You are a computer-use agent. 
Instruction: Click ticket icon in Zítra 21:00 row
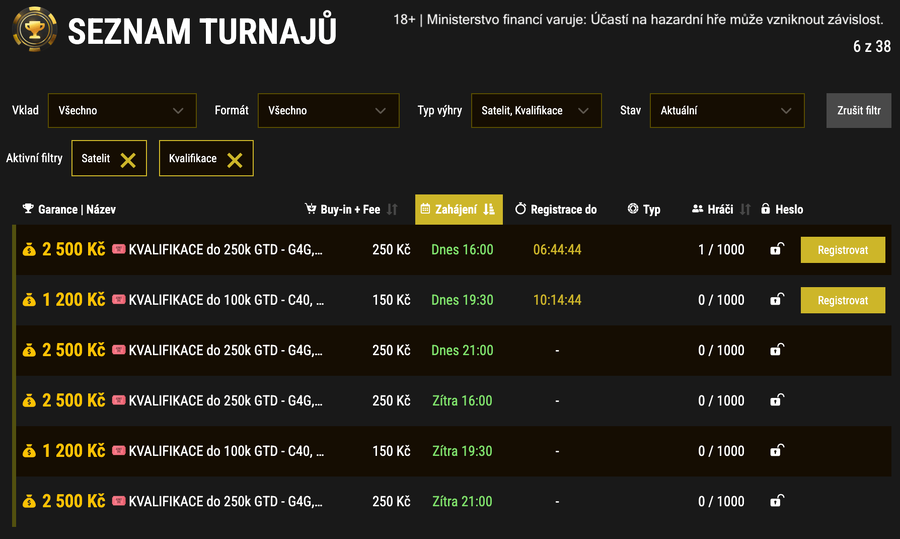pyautogui.click(x=119, y=501)
